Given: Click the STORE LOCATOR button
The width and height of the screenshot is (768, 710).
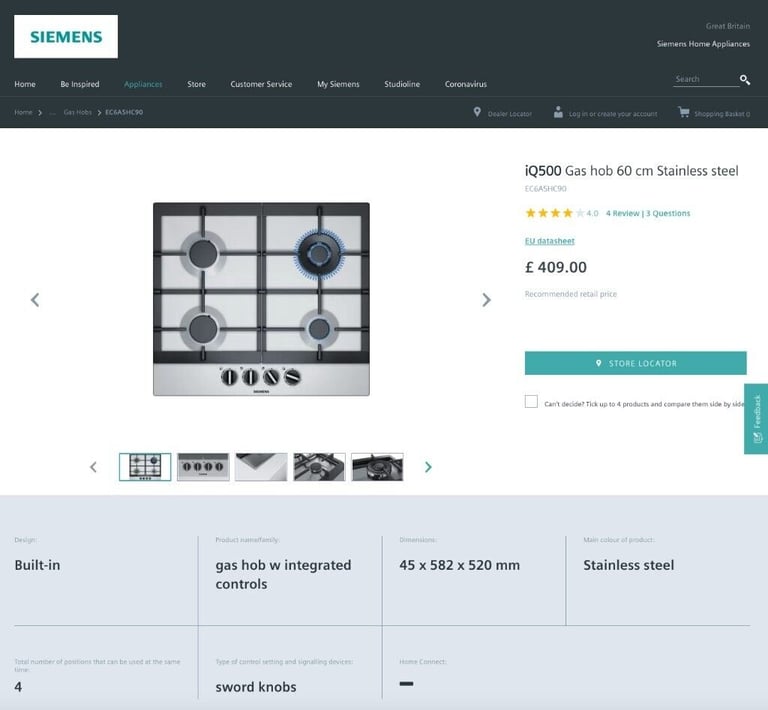Looking at the screenshot, I should click(635, 363).
